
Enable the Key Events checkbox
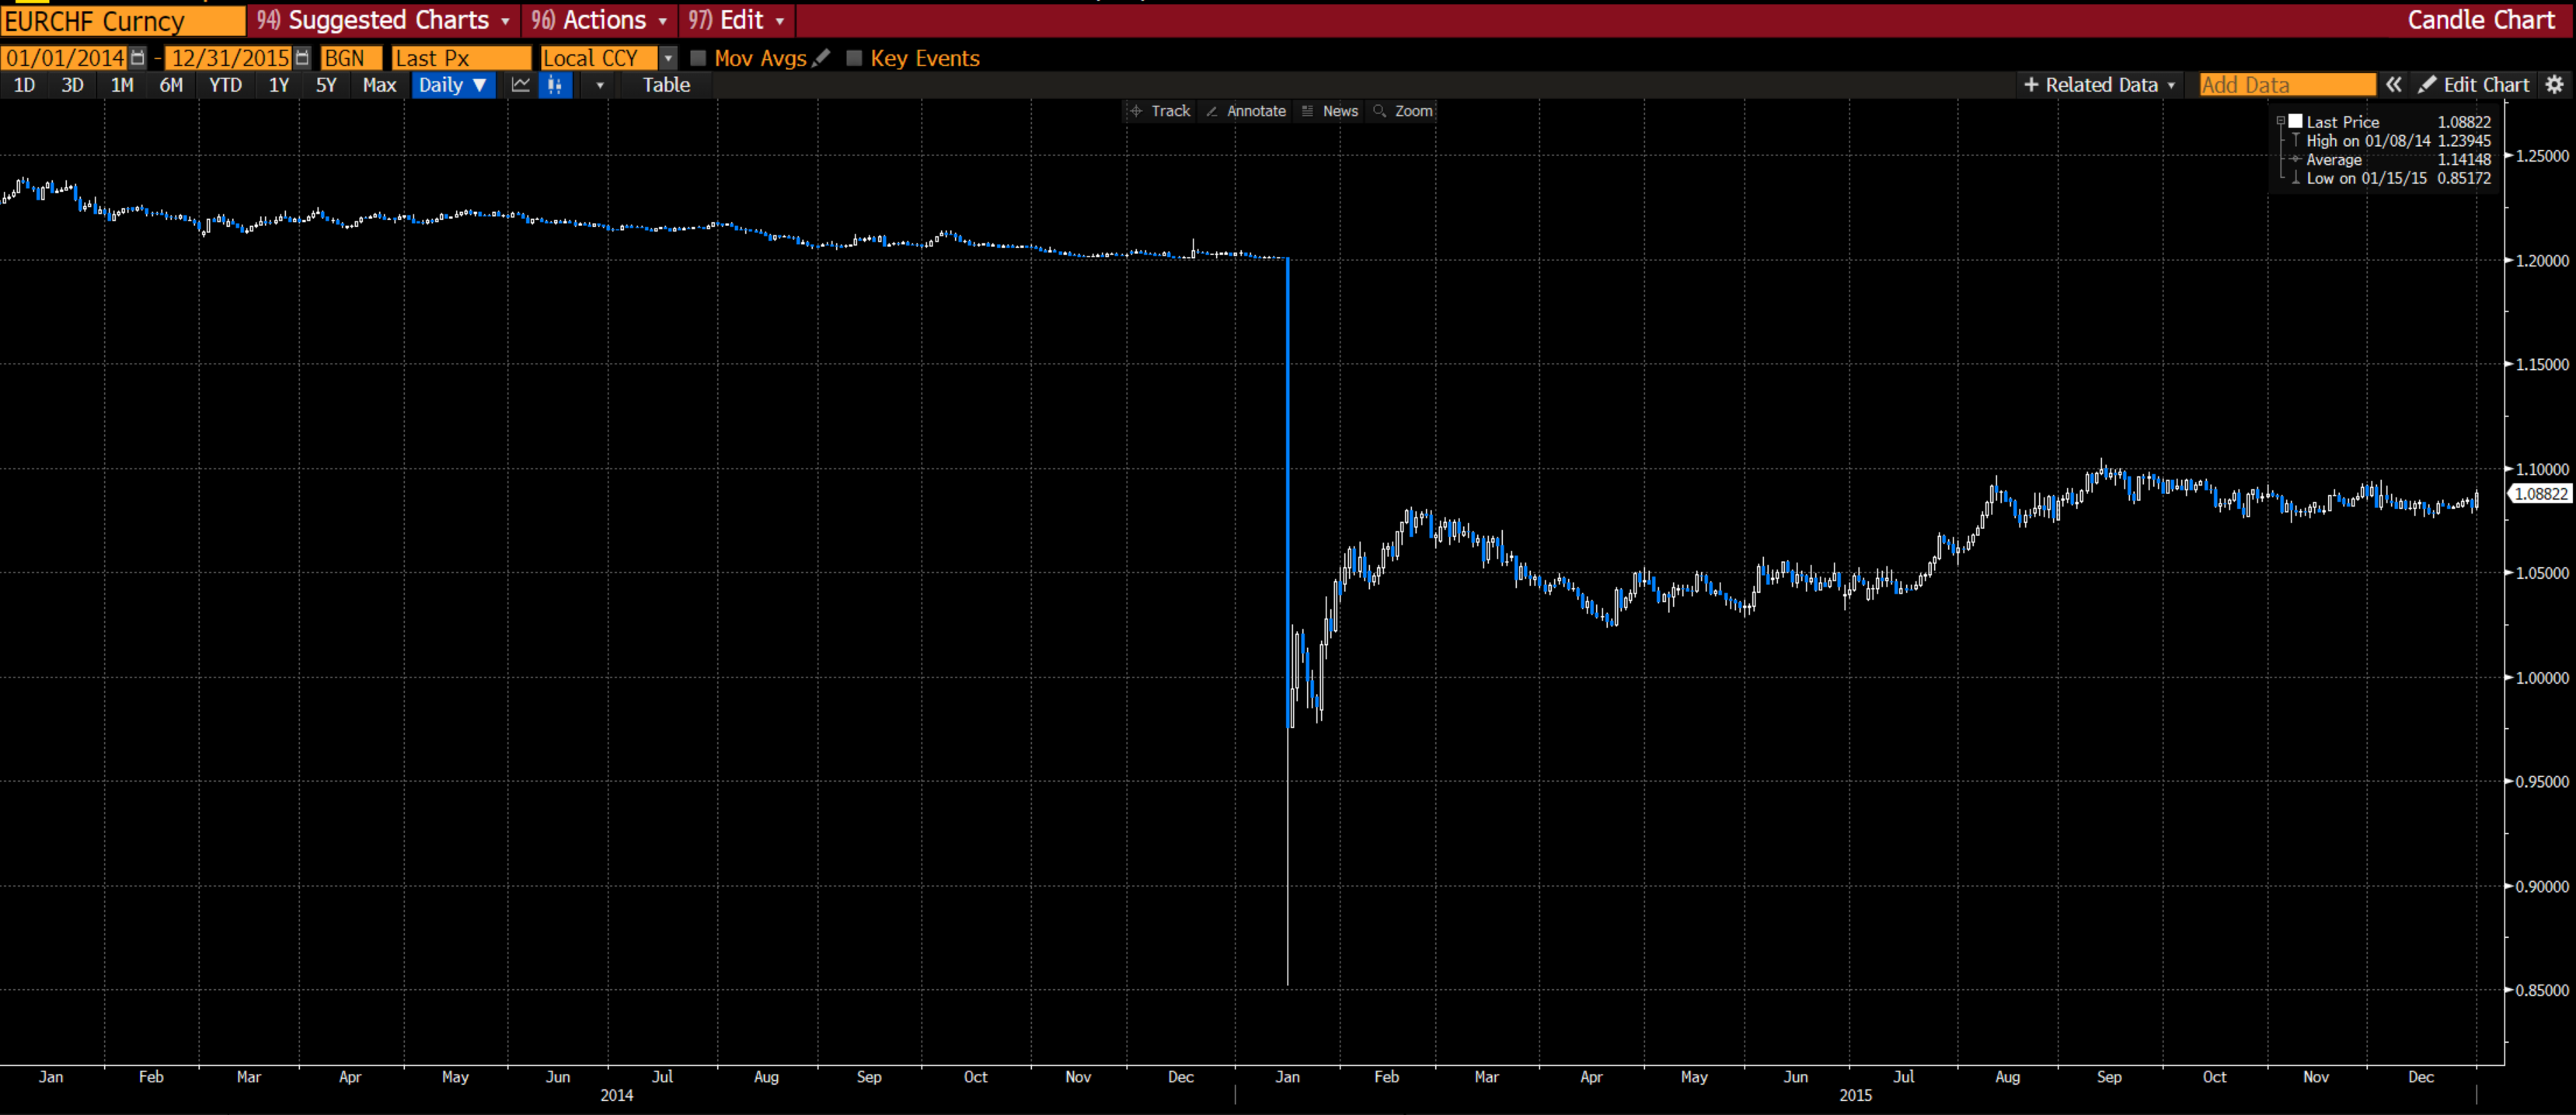click(854, 58)
